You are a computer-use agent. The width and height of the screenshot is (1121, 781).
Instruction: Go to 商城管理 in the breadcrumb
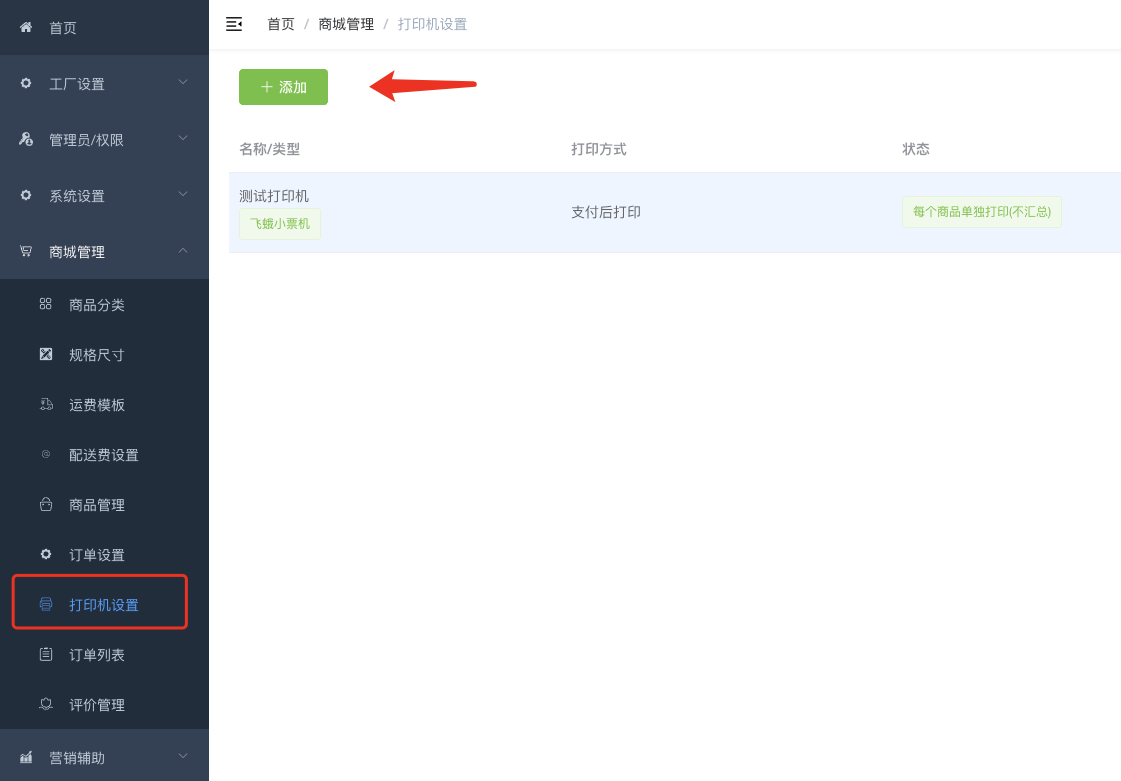pos(346,24)
